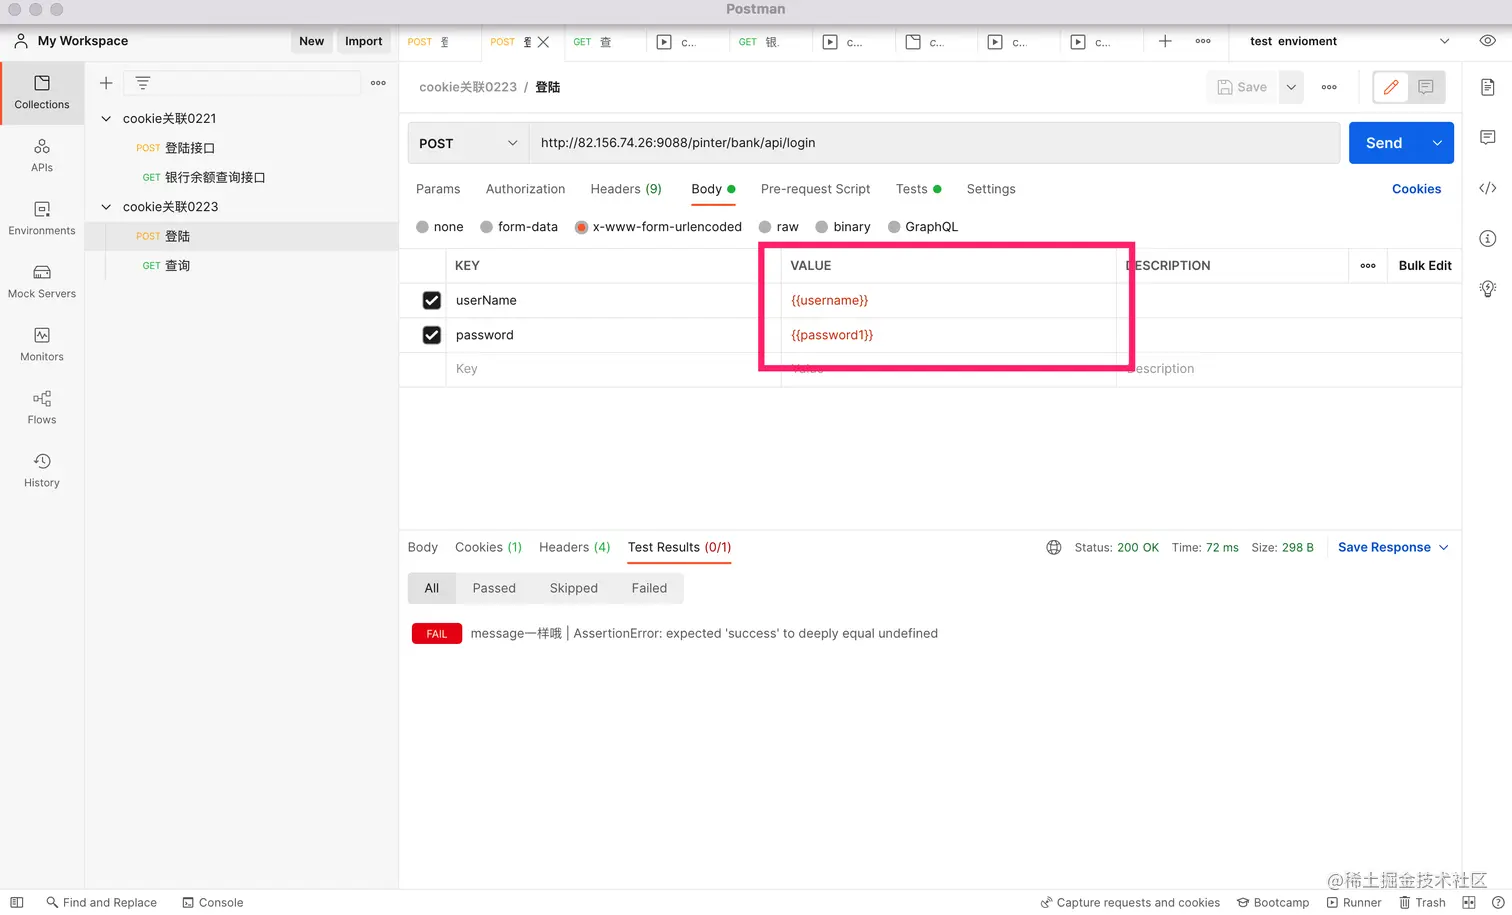Open the Save Response dropdown
Image resolution: width=1512 pixels, height=915 pixels.
coord(1393,547)
